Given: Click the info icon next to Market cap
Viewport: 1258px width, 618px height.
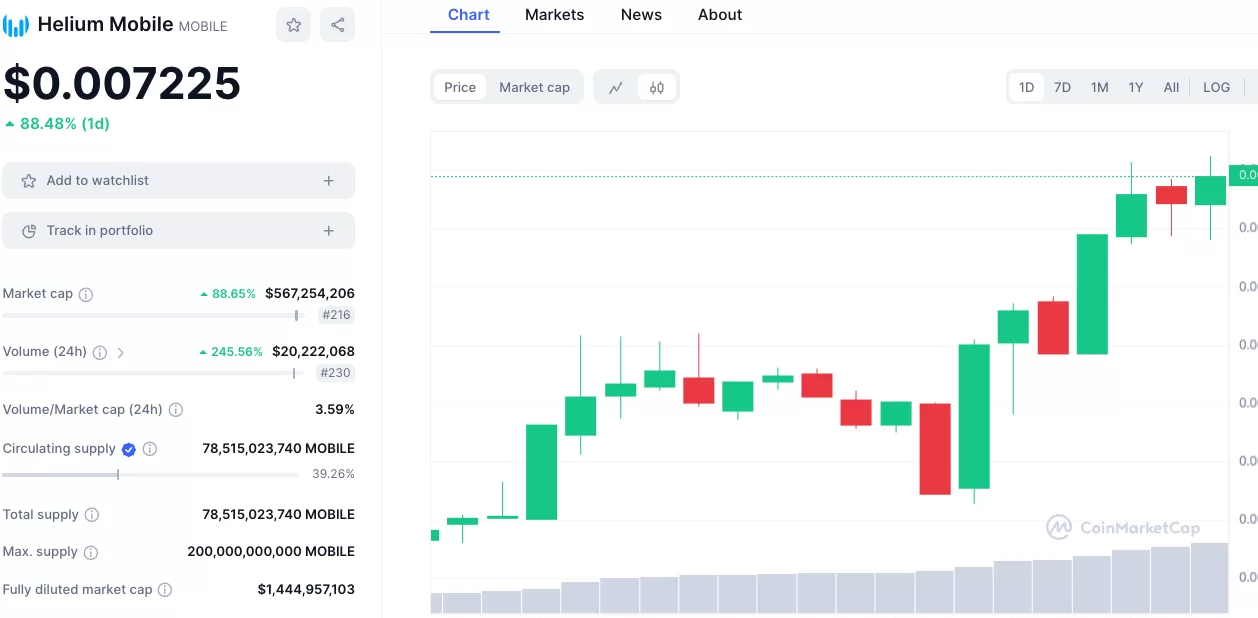Looking at the screenshot, I should tap(86, 294).
